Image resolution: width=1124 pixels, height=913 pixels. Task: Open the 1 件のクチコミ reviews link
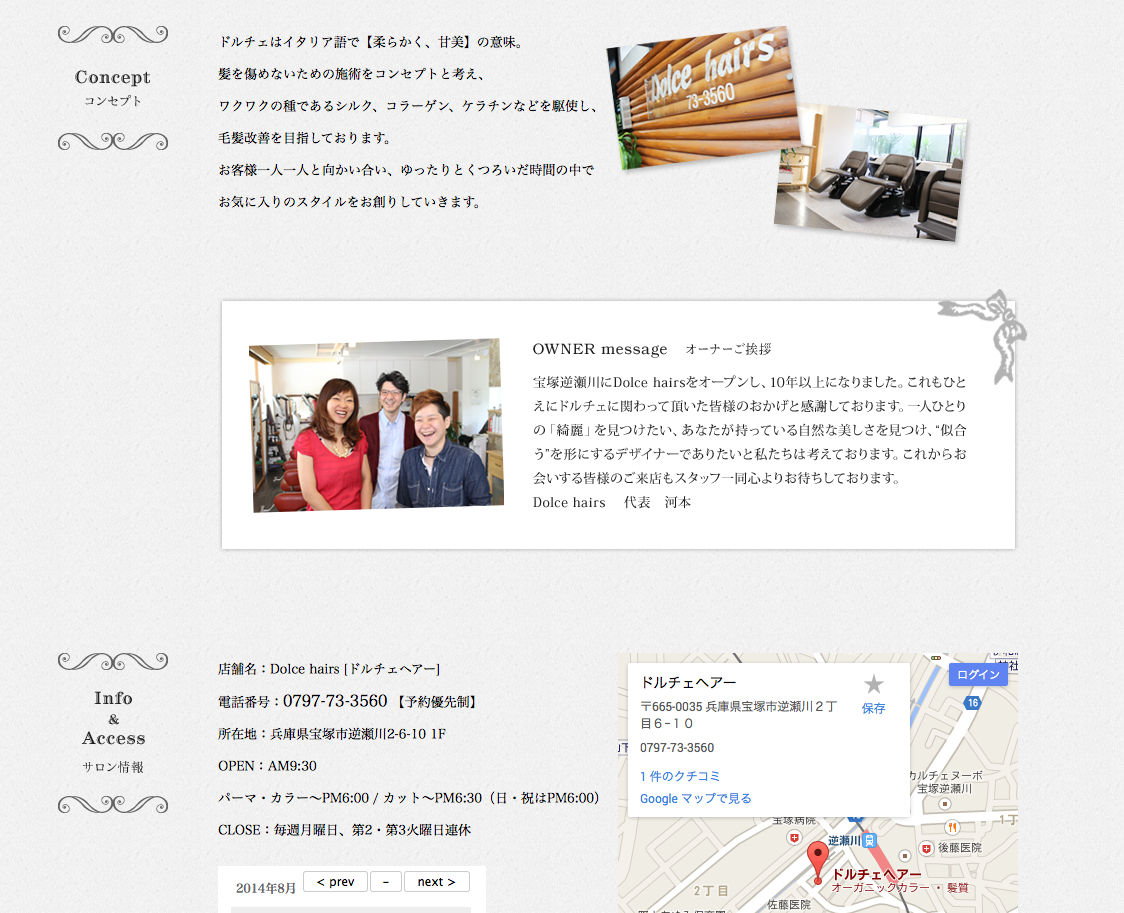tap(680, 776)
